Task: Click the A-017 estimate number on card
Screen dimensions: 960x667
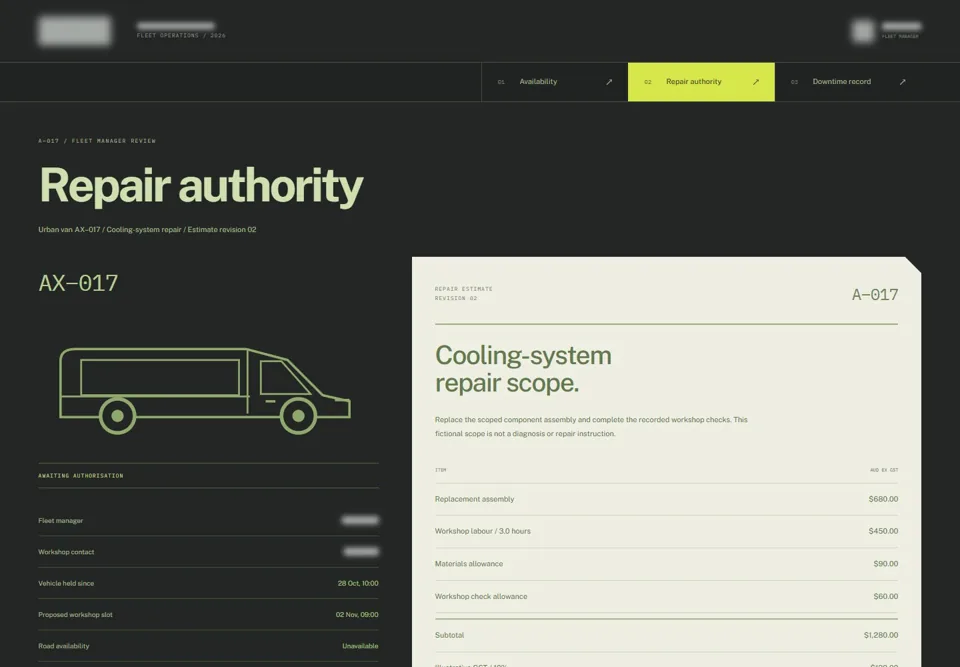Action: coord(875,295)
